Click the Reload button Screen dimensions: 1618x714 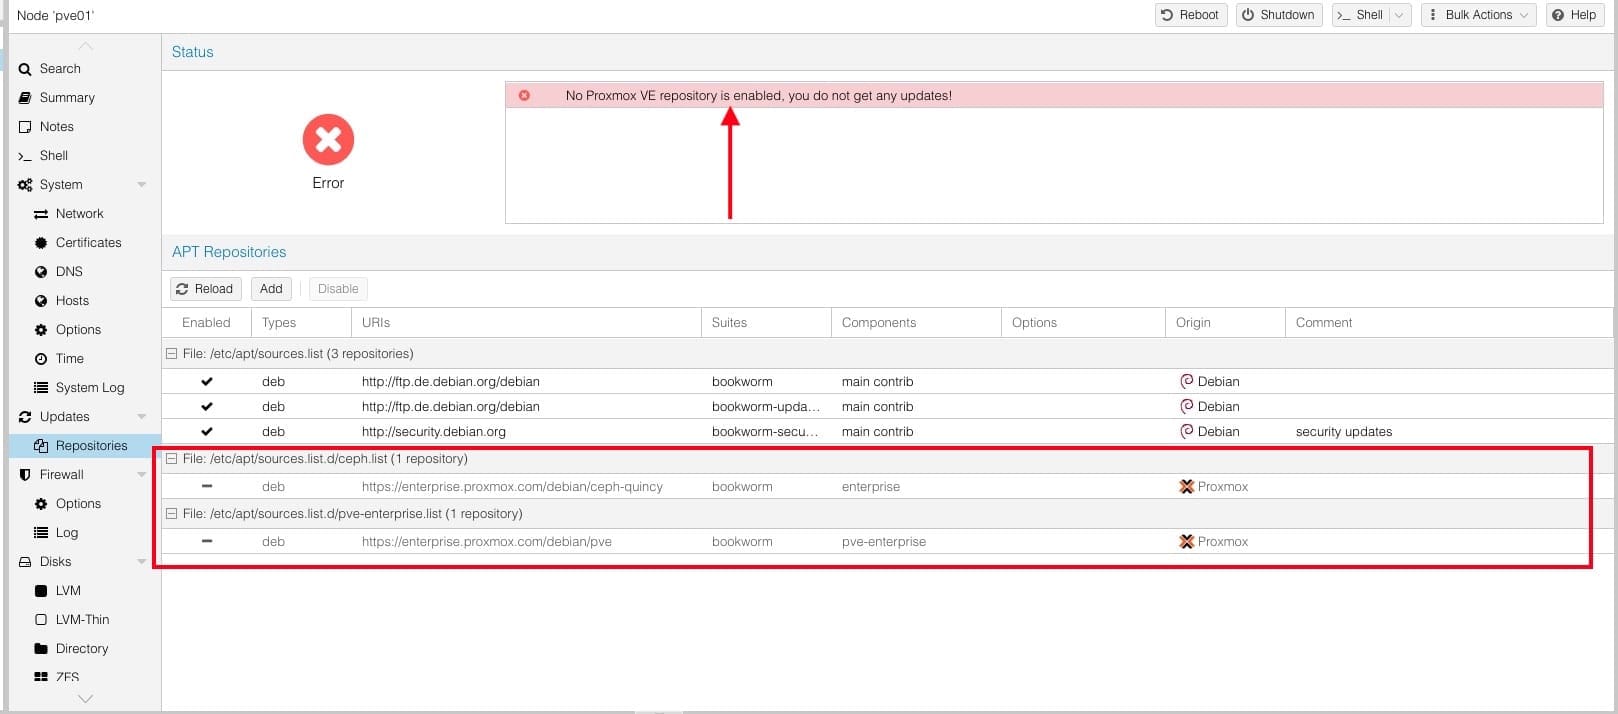coord(205,289)
